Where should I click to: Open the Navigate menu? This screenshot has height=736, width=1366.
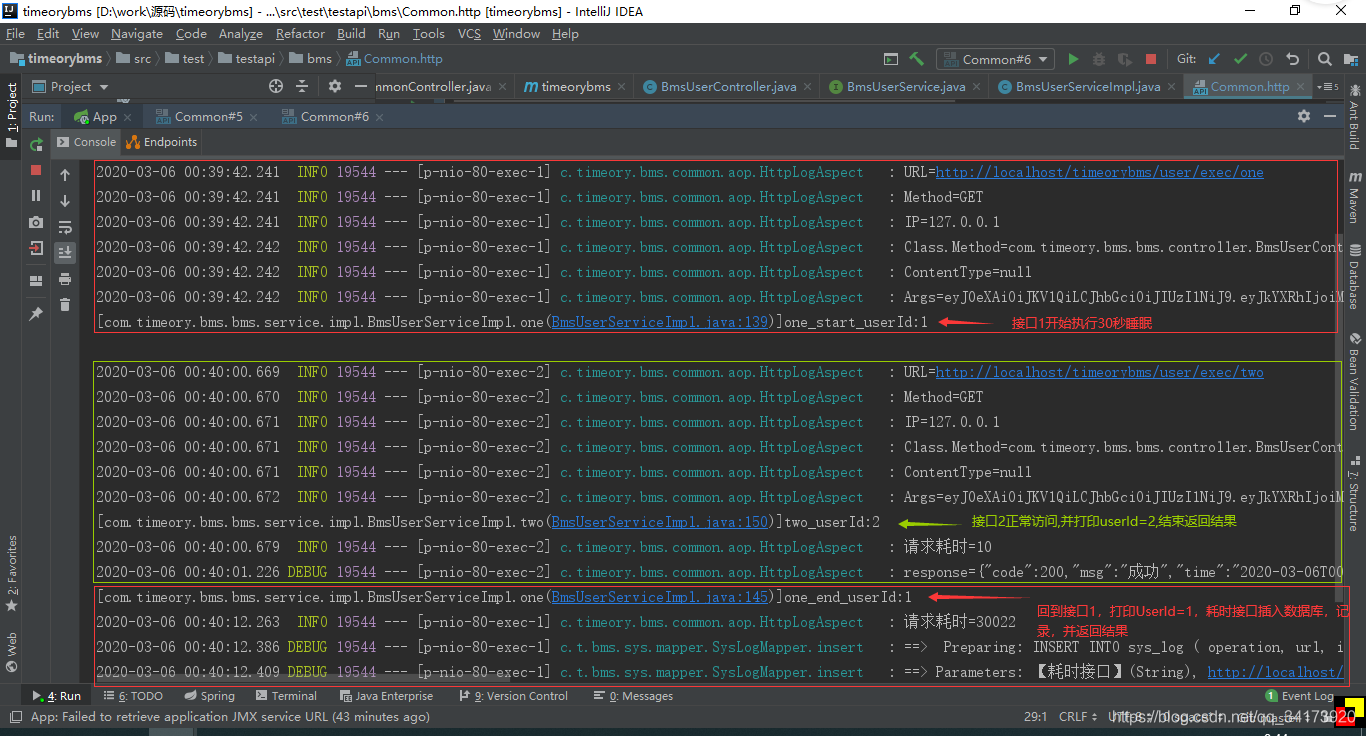click(x=137, y=33)
